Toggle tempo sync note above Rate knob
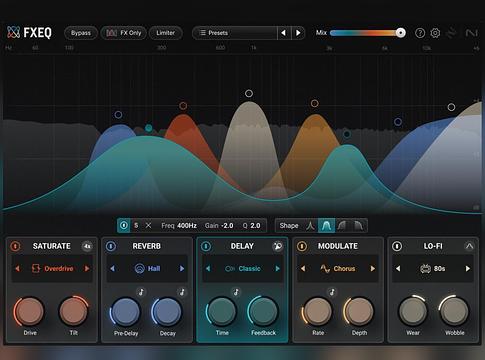The width and height of the screenshot is (485, 360). point(332,292)
